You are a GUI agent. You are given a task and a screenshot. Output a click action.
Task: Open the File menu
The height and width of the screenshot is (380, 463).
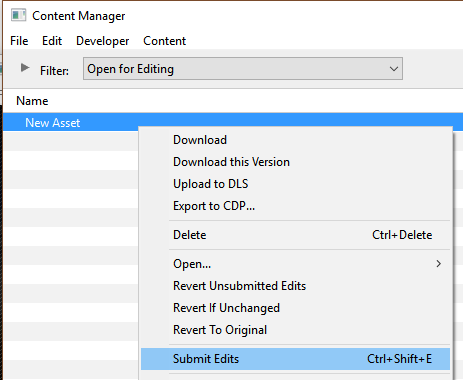click(19, 41)
